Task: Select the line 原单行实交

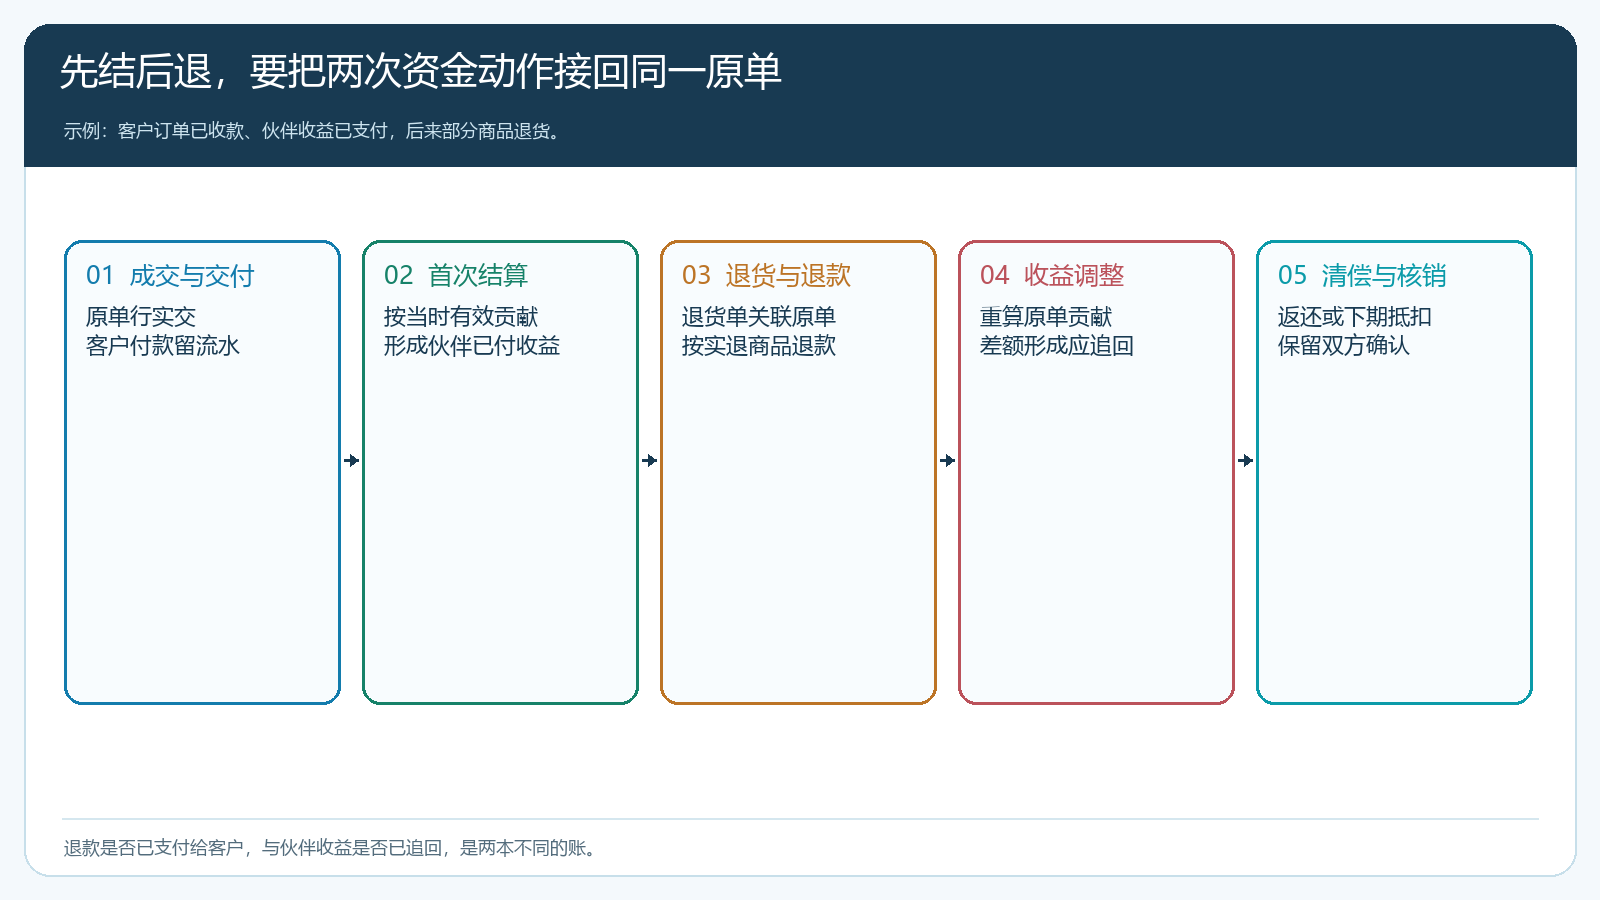Action: point(141,317)
